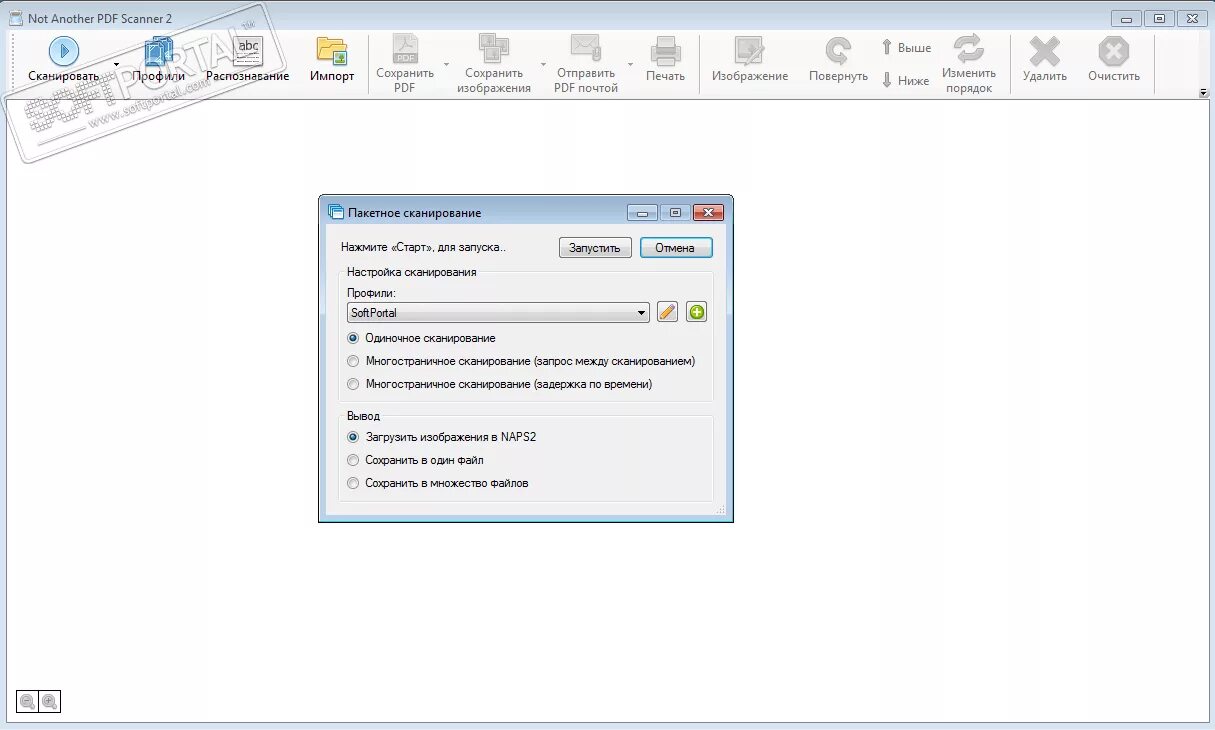Click the NAPS2 app icon in the main title bar
Image resolution: width=1215 pixels, height=730 pixels.
(x=15, y=17)
